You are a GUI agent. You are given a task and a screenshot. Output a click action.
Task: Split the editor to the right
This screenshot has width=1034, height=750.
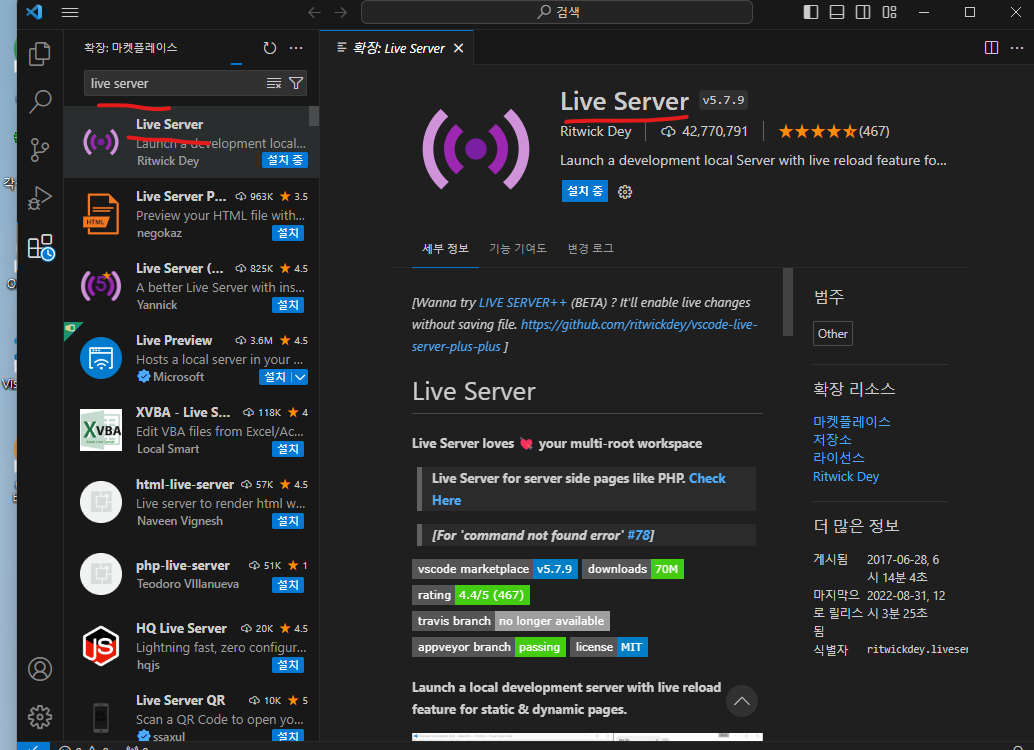pos(991,47)
